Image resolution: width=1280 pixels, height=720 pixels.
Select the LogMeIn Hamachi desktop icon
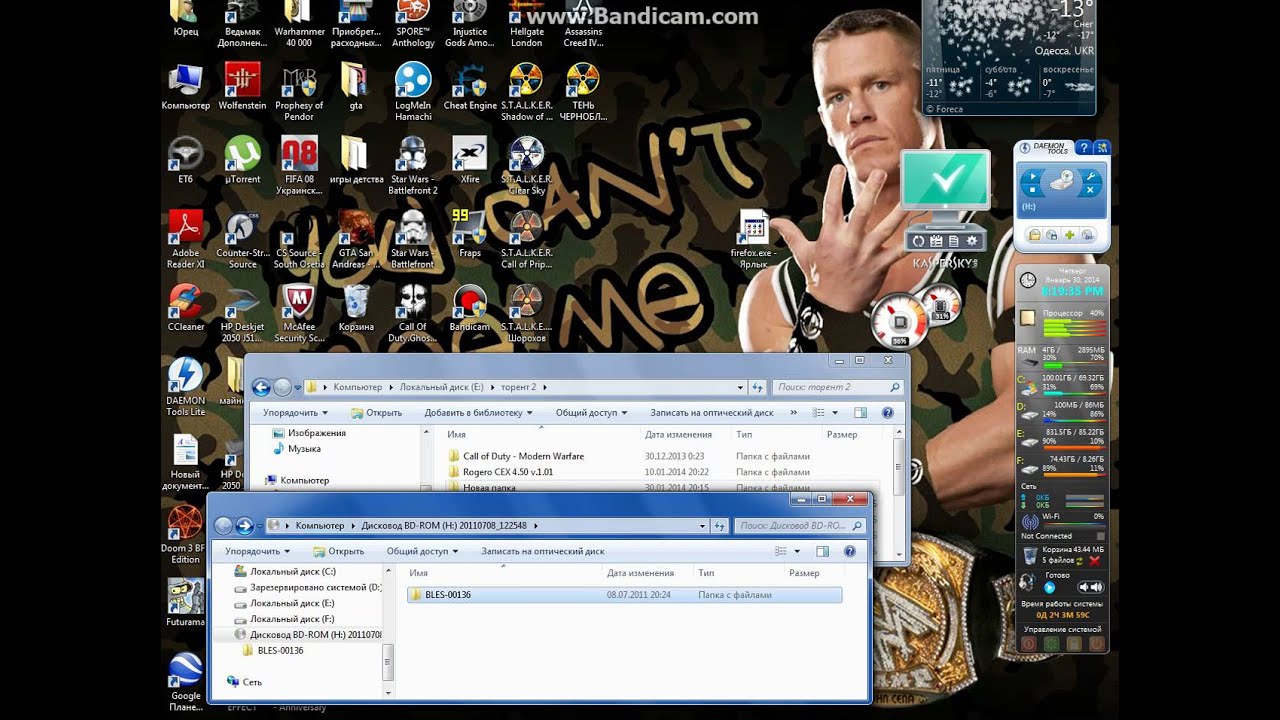pos(413,92)
